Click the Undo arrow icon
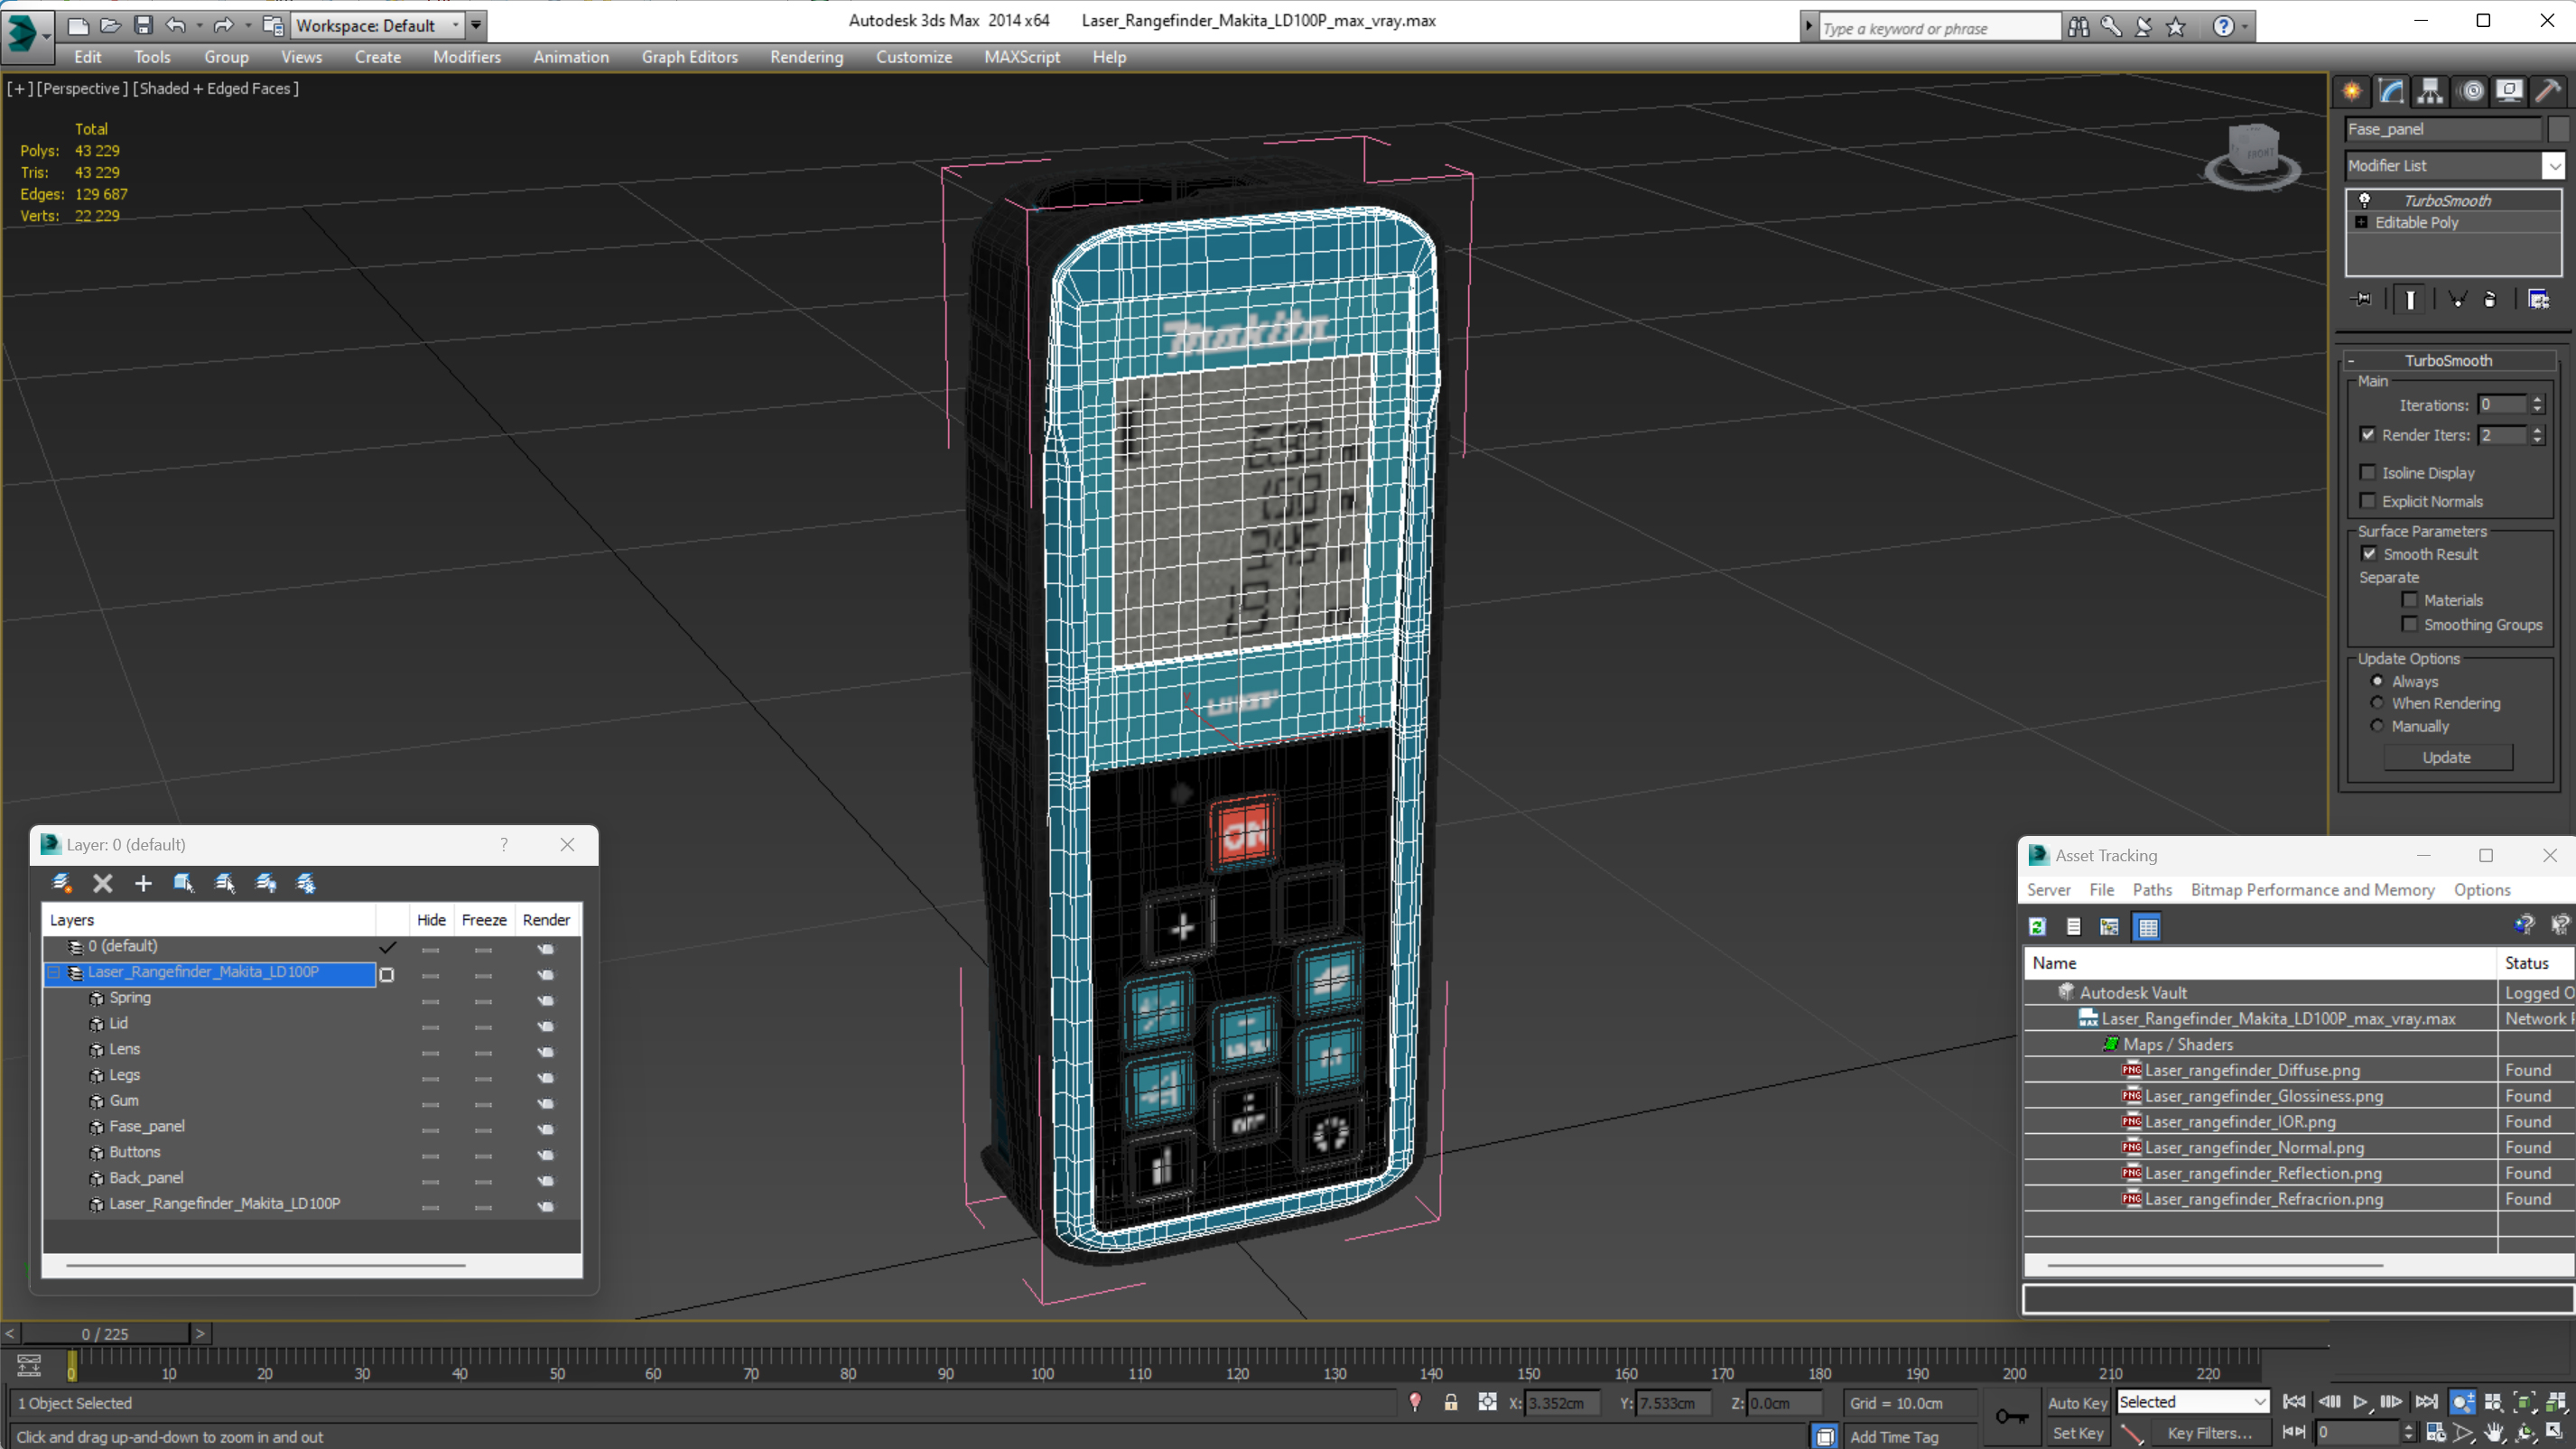 pyautogui.click(x=176, y=25)
